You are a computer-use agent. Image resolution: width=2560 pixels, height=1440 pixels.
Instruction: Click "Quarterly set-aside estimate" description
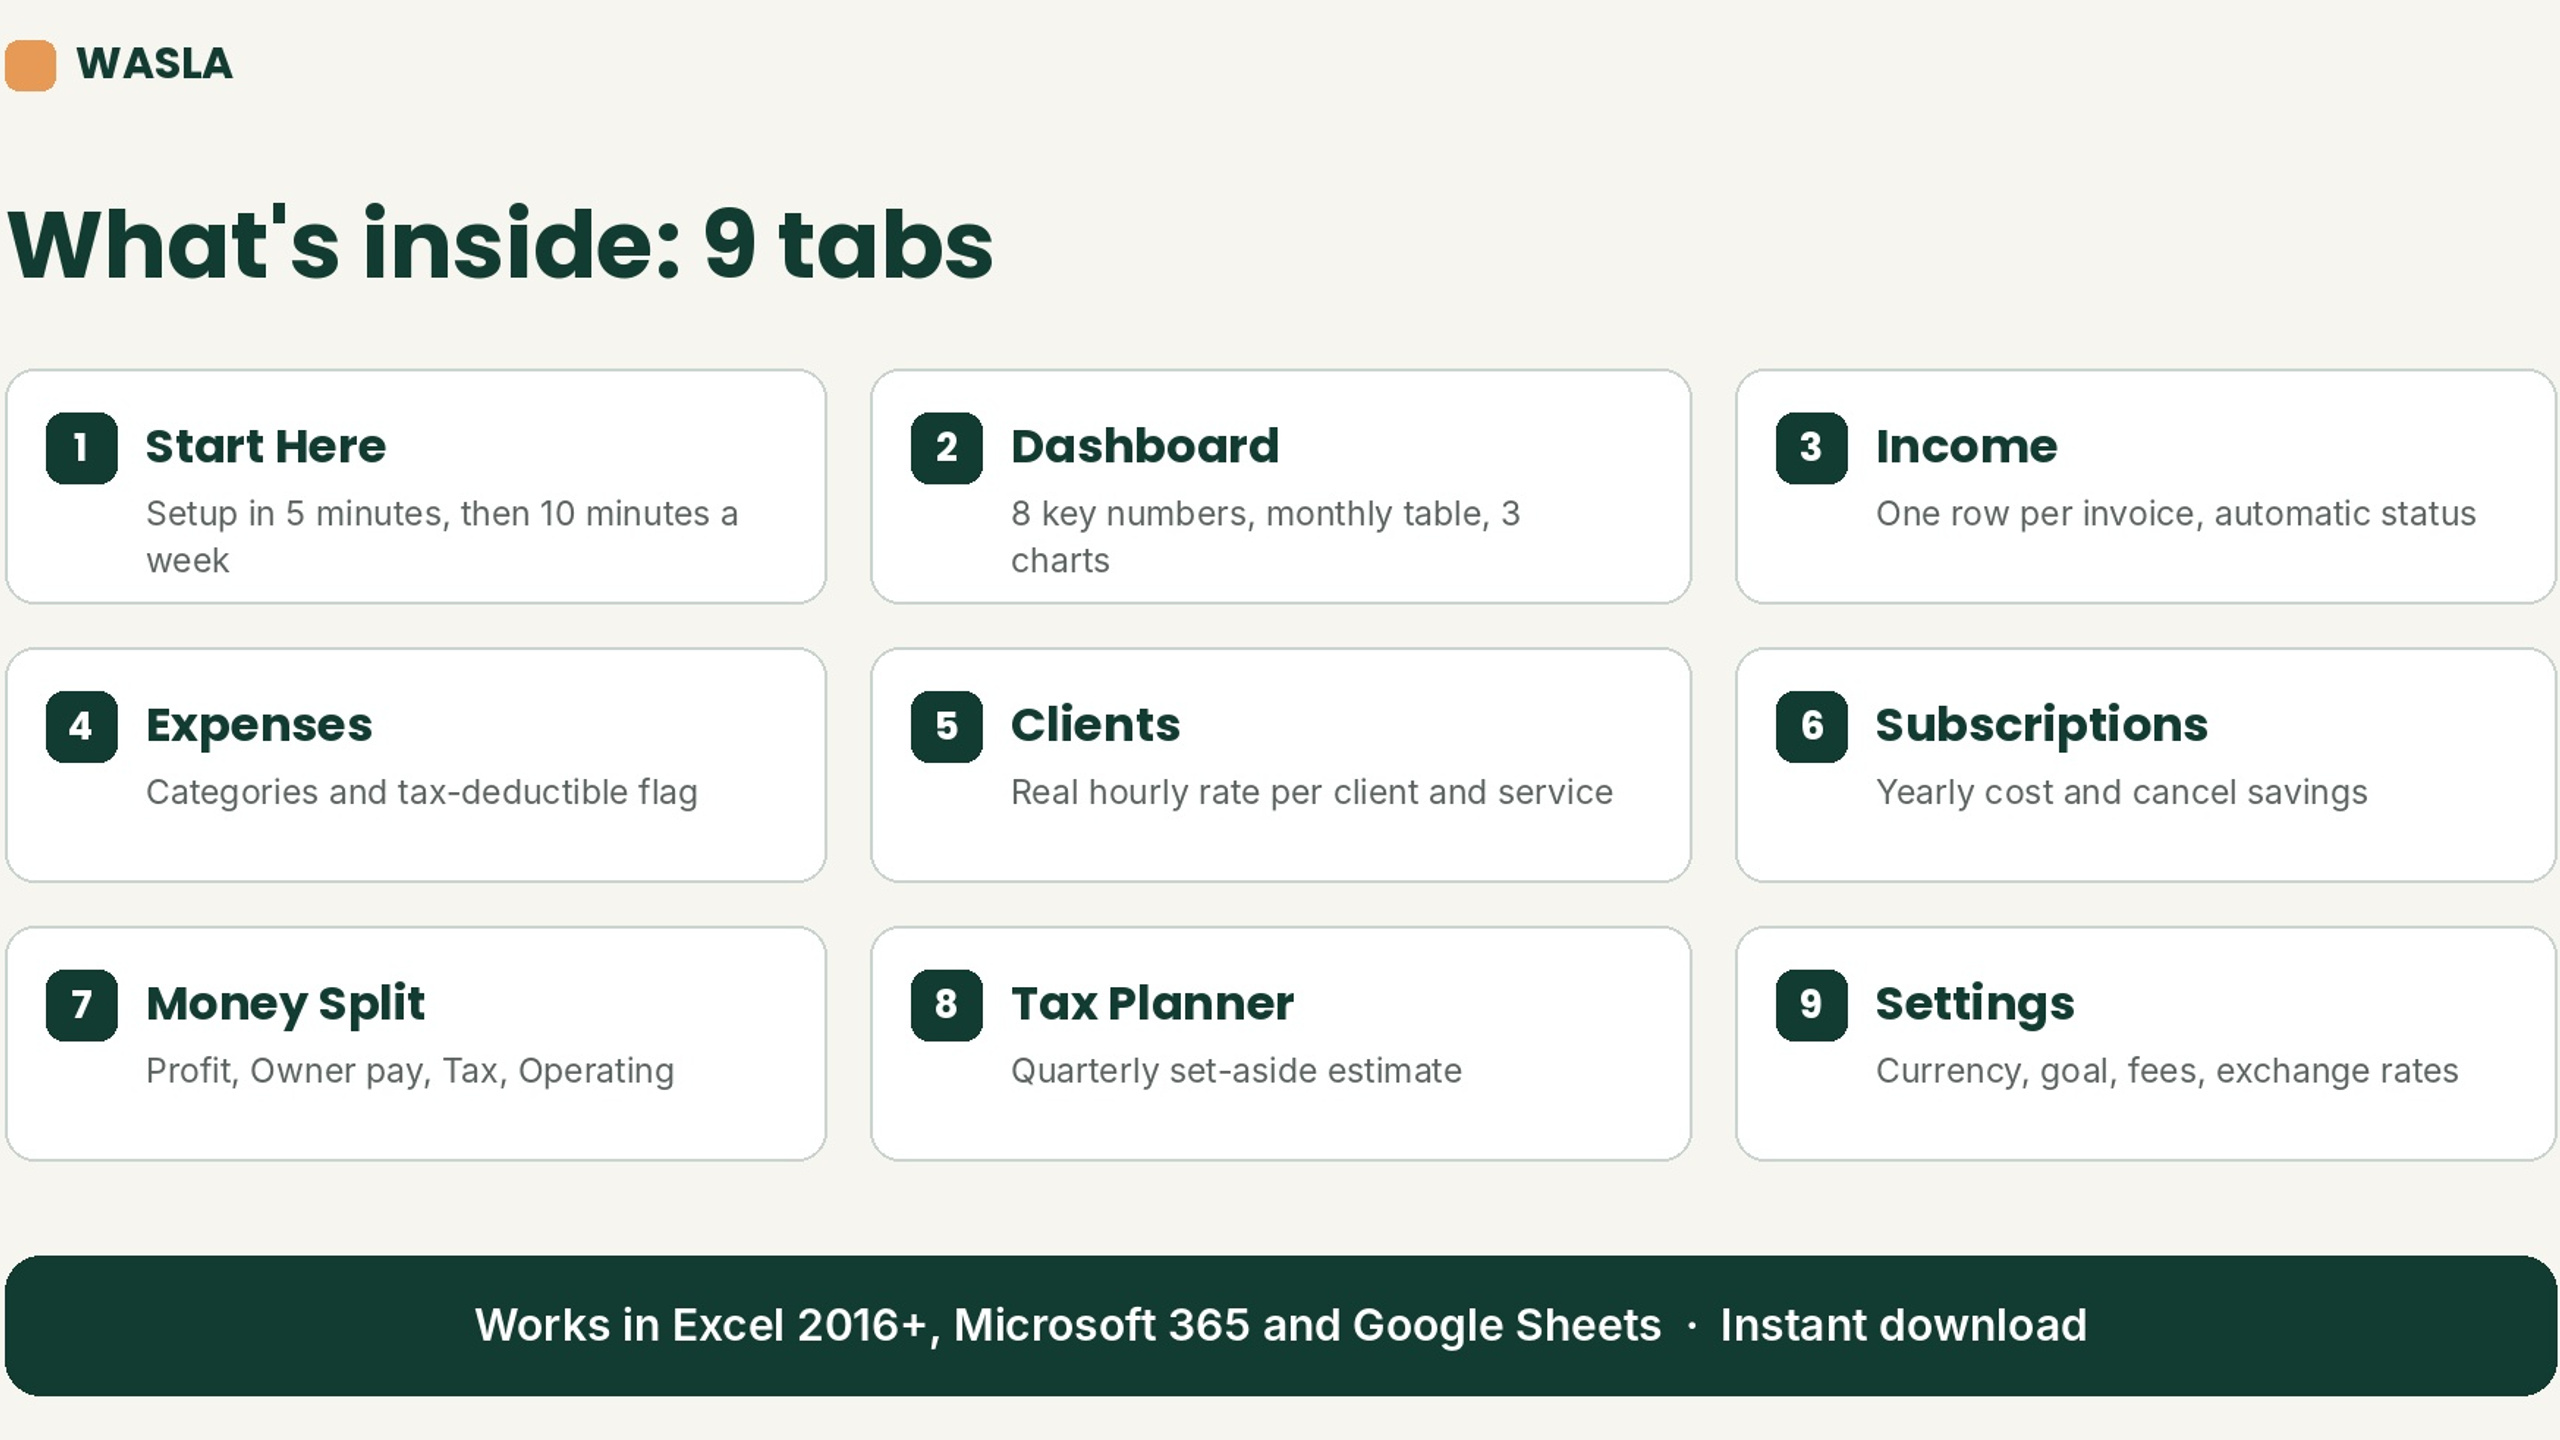[1237, 1071]
